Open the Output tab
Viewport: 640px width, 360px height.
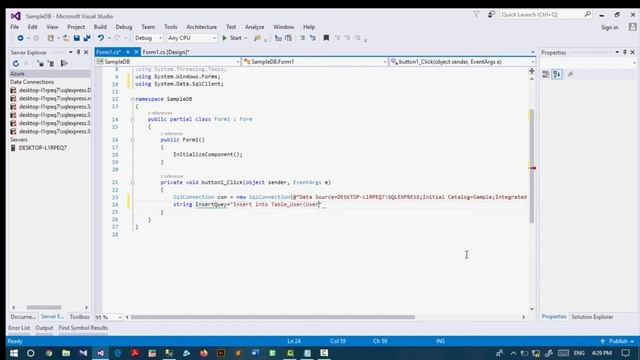pos(44,328)
